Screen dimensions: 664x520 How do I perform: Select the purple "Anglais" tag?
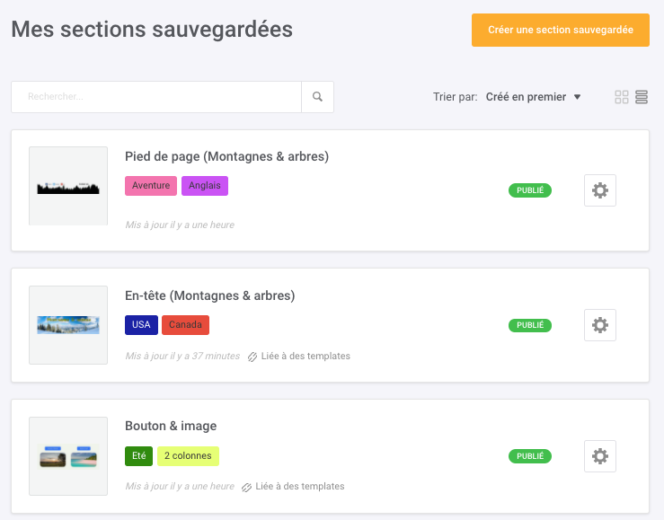(205, 186)
